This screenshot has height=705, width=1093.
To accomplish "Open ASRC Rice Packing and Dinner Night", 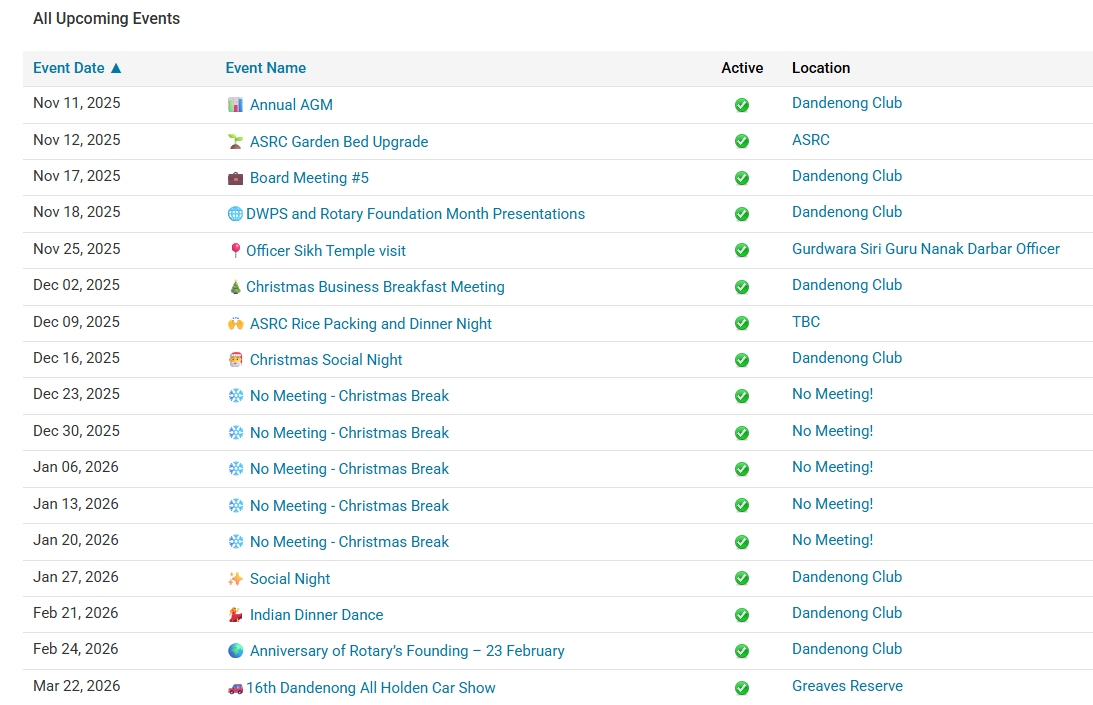I will 371,324.
